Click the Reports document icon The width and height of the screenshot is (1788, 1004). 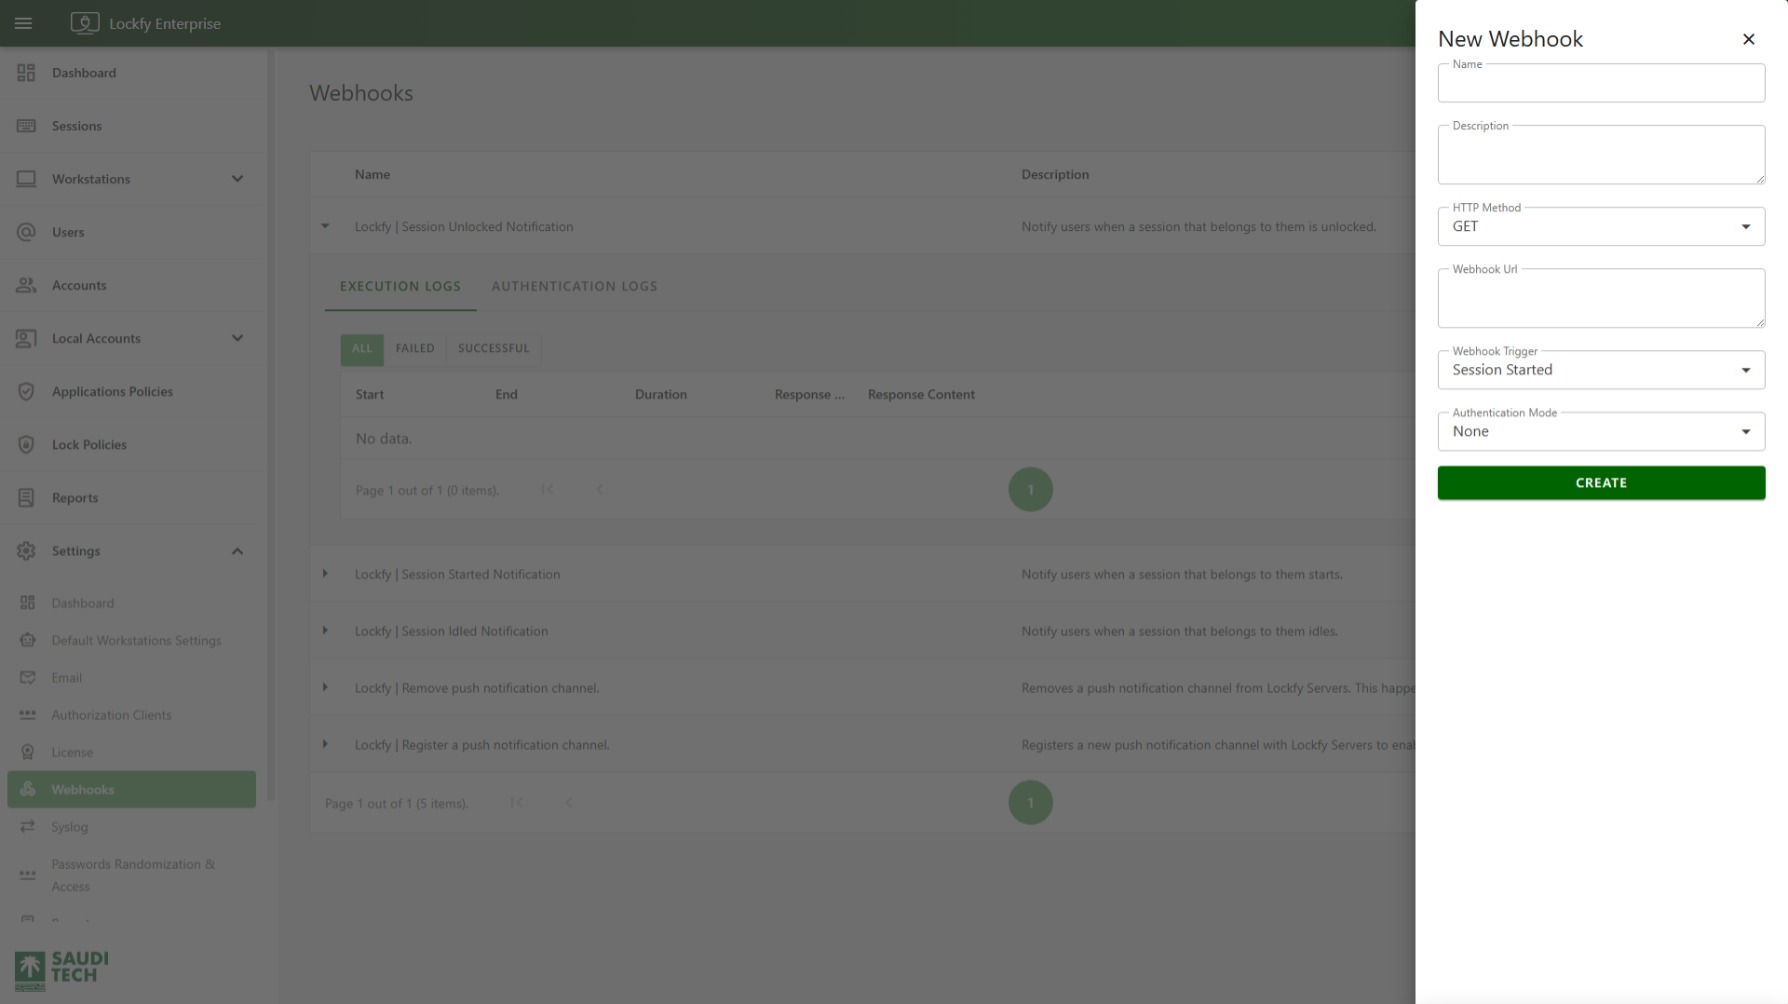(x=26, y=497)
